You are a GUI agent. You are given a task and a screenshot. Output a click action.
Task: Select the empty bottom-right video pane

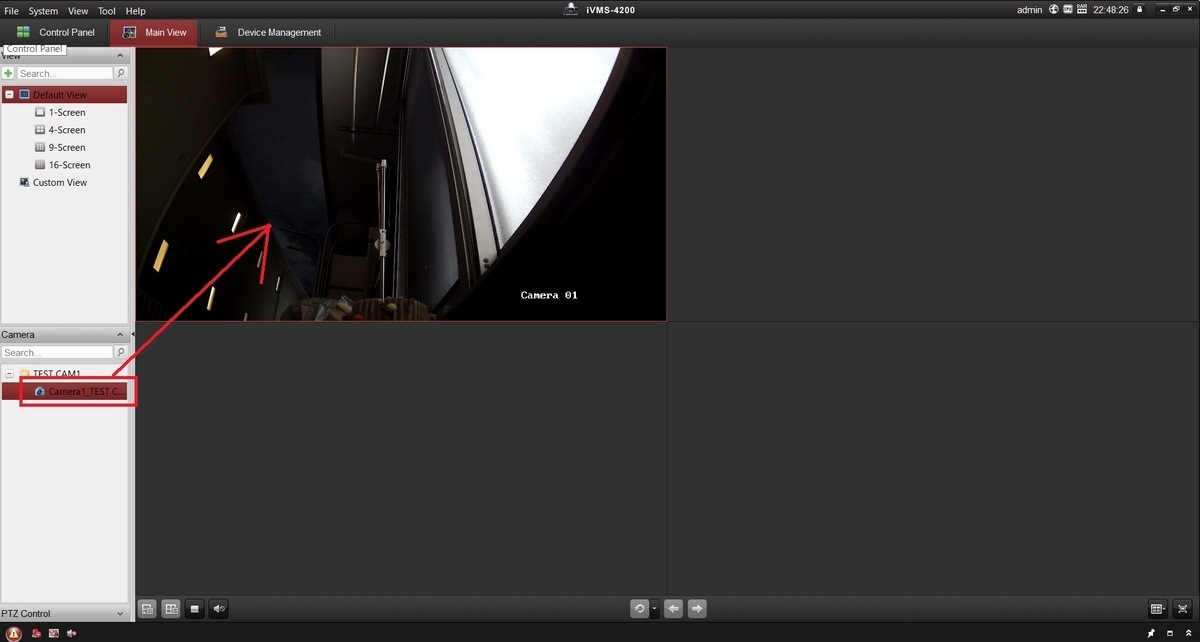(x=933, y=458)
